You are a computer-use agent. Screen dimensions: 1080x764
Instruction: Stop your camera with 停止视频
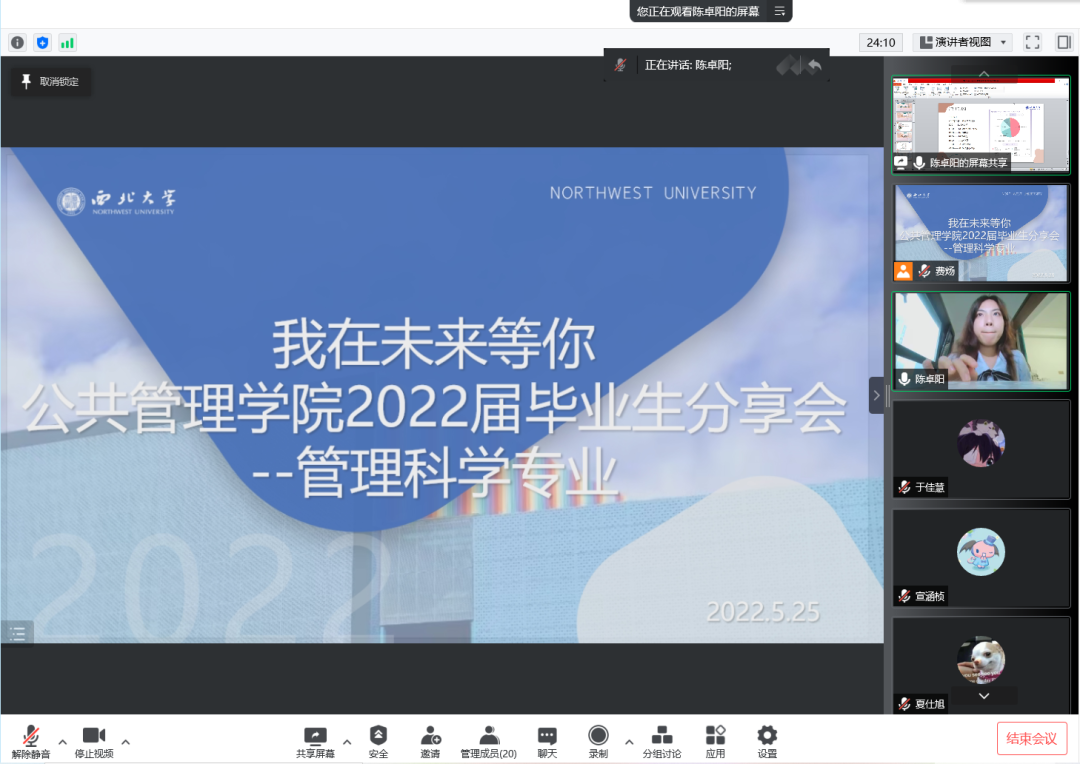click(95, 740)
